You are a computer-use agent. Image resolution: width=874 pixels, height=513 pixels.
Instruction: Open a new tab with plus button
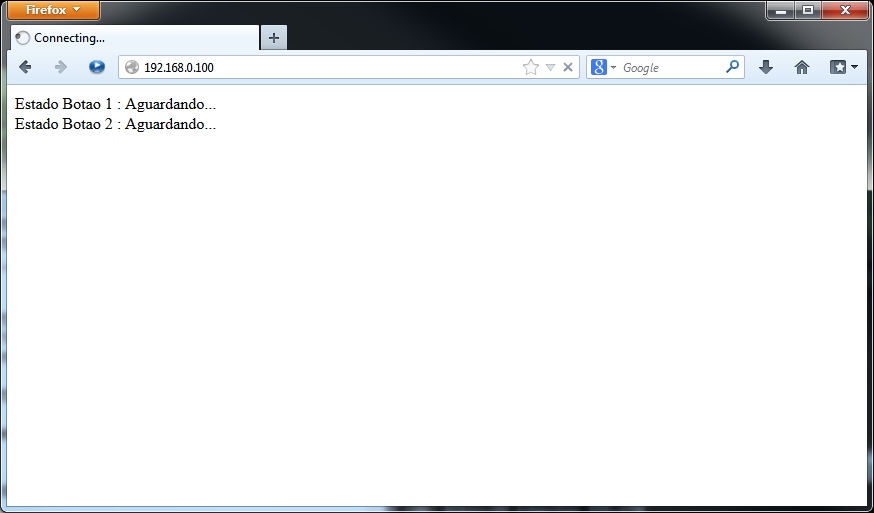coord(274,38)
